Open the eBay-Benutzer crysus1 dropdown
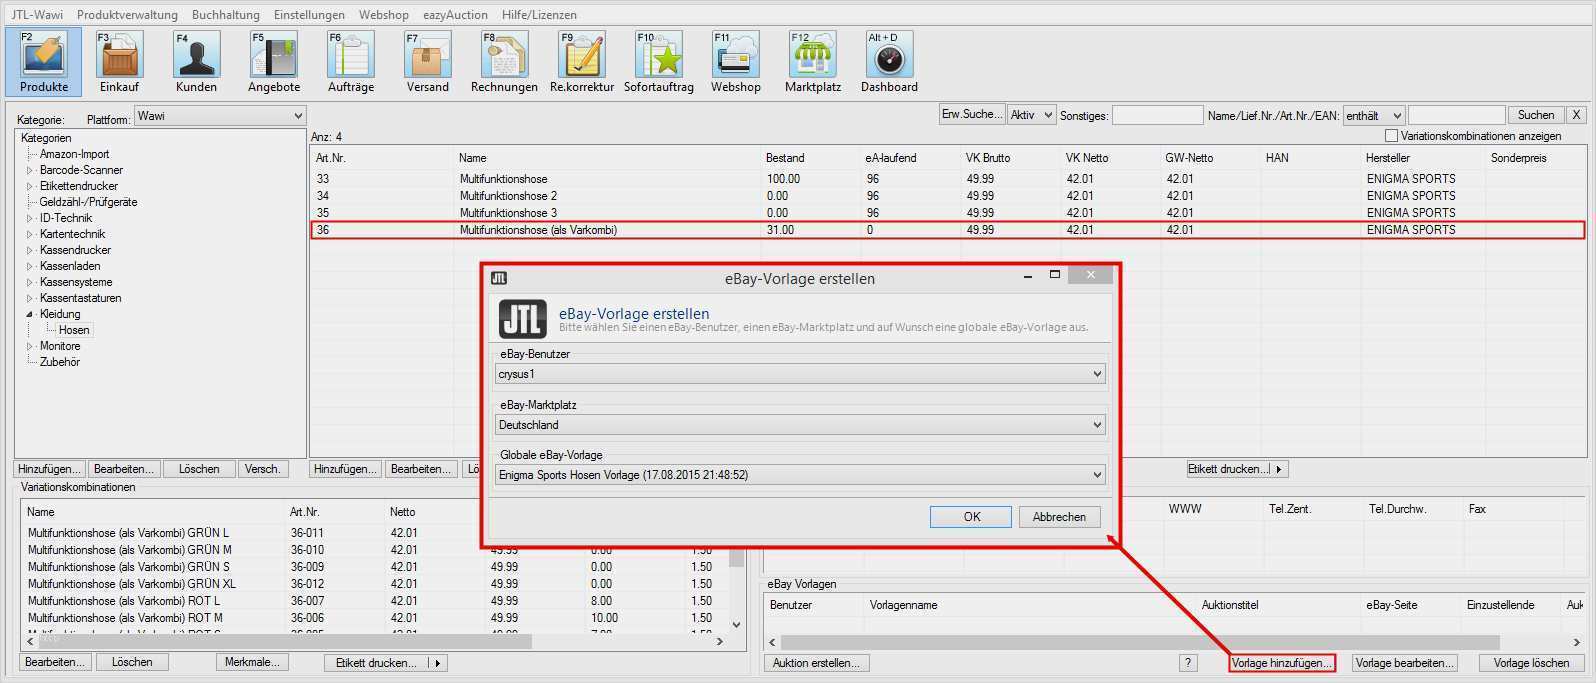The height and width of the screenshot is (683, 1596). pyautogui.click(x=800, y=374)
